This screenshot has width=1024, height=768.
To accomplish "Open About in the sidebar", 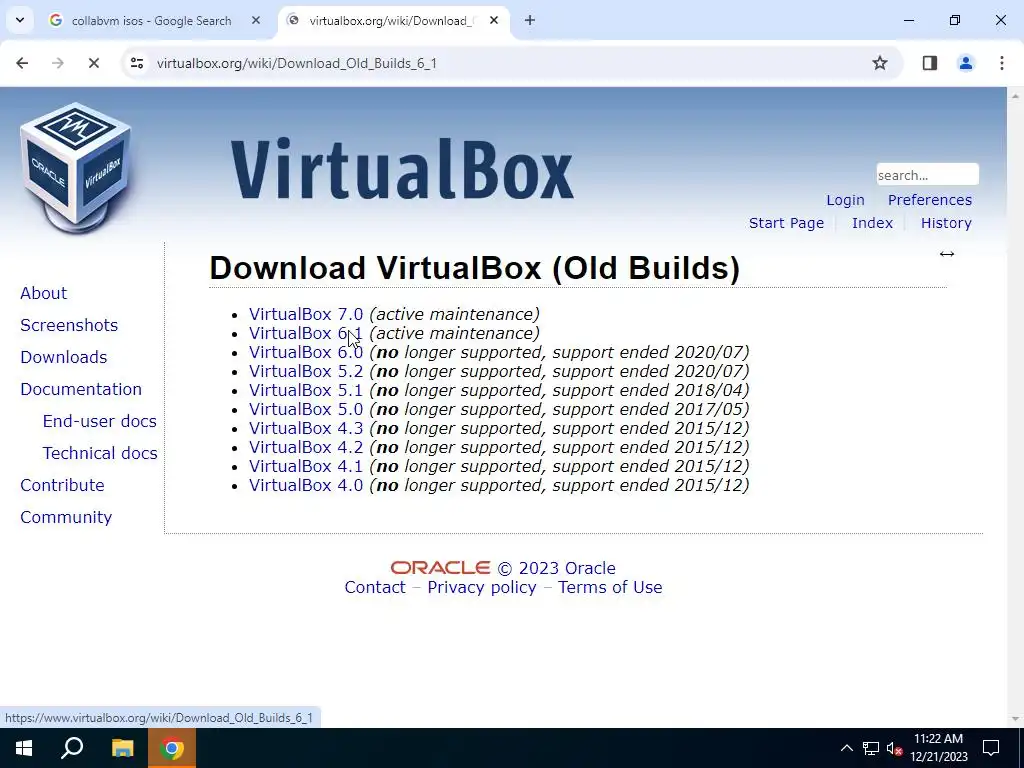I will pyautogui.click(x=44, y=293).
